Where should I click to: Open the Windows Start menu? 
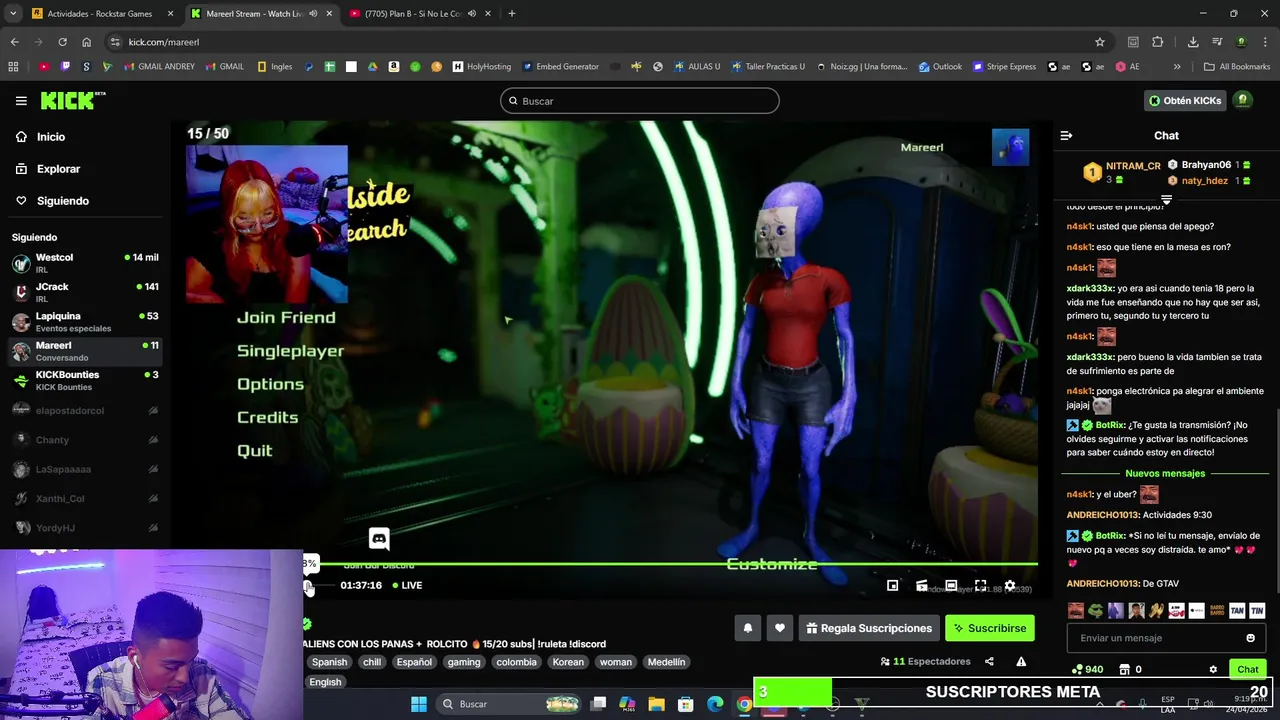point(418,704)
